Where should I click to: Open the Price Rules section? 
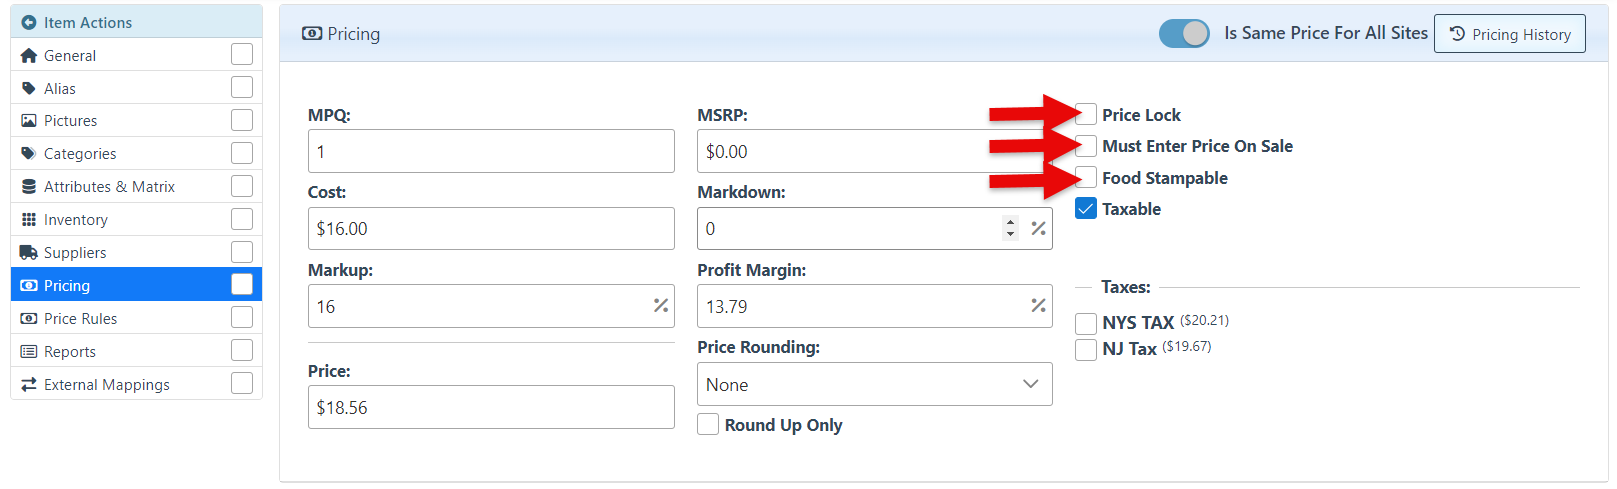click(x=80, y=319)
